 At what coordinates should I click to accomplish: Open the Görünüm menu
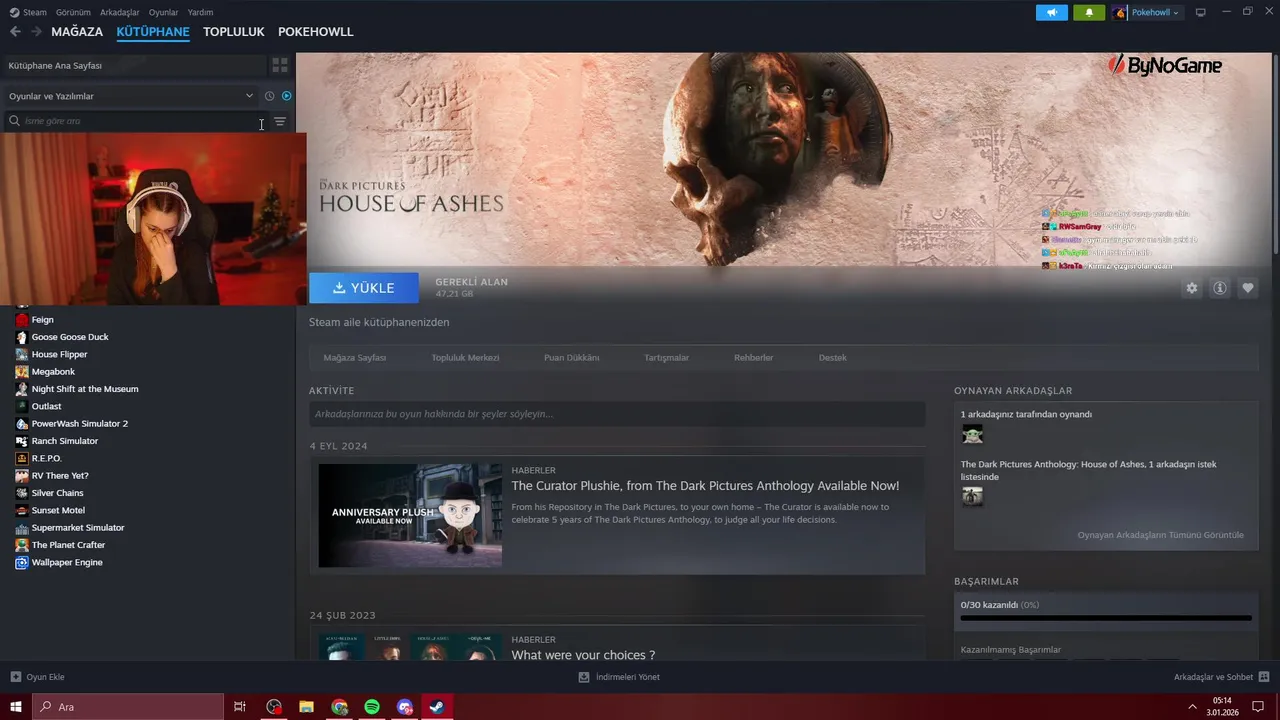[73, 12]
